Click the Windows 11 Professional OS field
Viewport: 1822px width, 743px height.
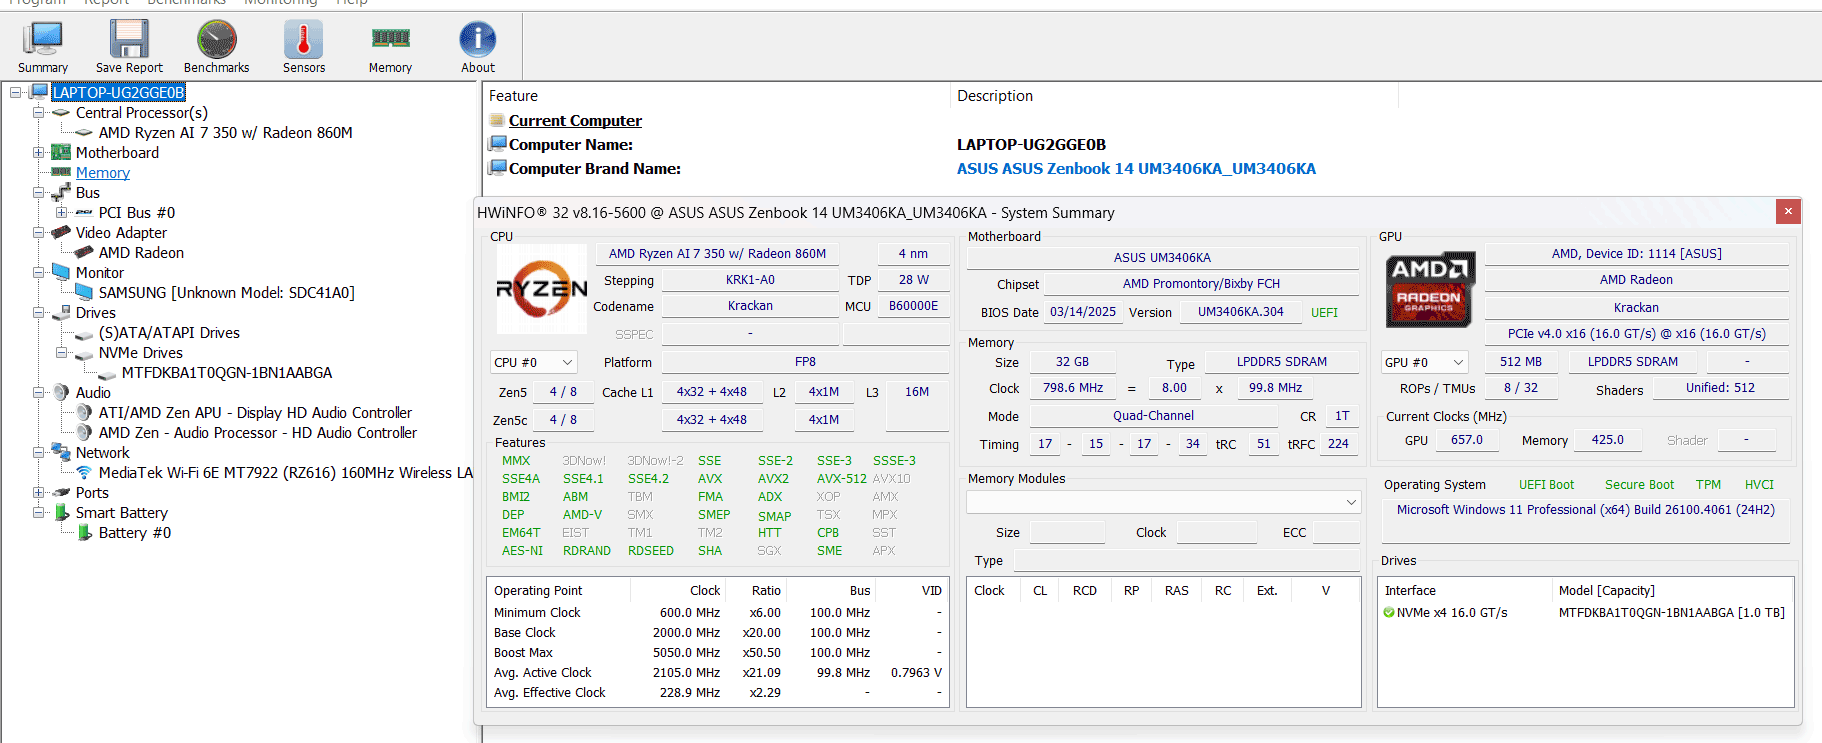click(1585, 510)
